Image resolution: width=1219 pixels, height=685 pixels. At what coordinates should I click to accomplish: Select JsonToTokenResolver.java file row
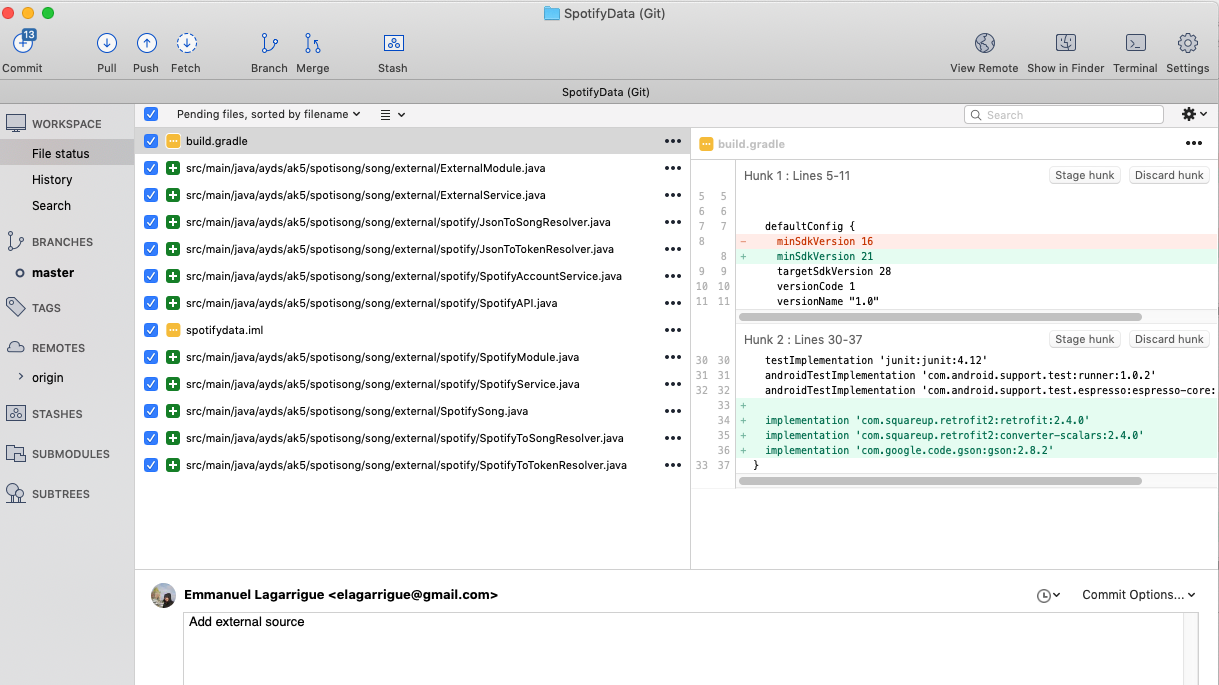412,249
